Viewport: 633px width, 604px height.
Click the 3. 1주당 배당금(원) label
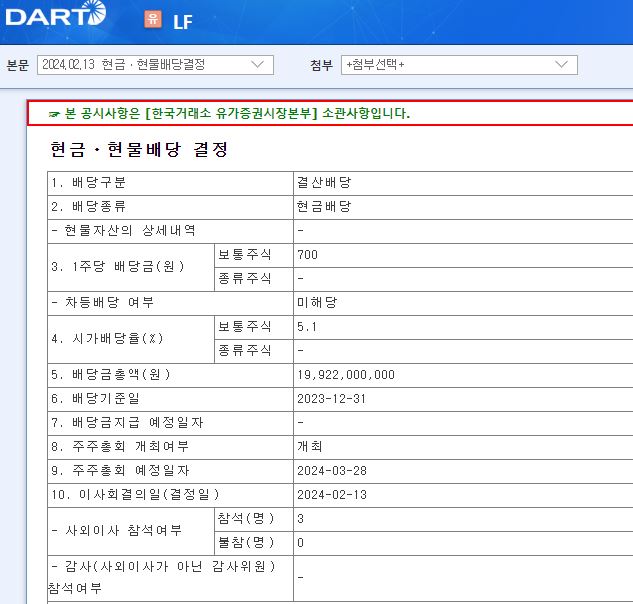coord(118,267)
